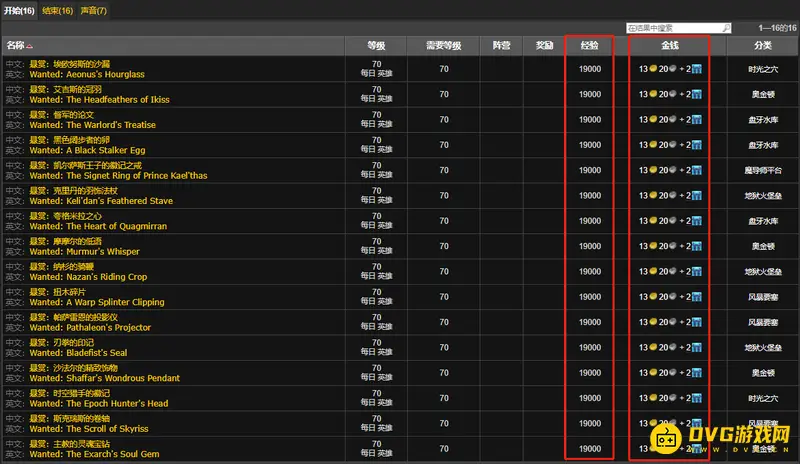Open Wanted: Shaffar's Wondrous Pendant link

tap(105, 378)
